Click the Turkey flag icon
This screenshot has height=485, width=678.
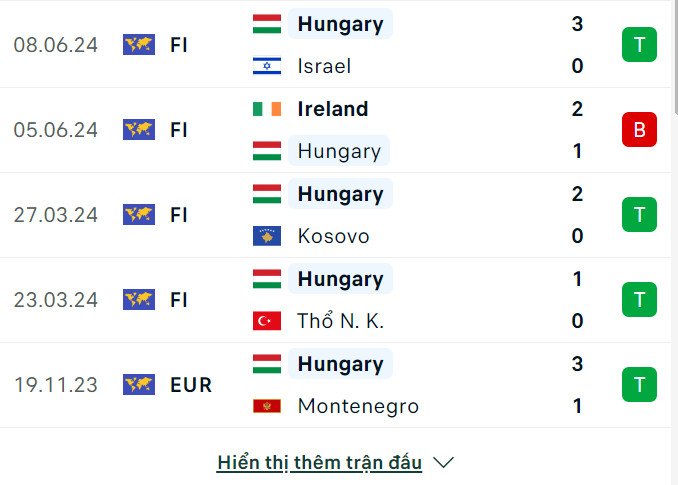(x=267, y=322)
